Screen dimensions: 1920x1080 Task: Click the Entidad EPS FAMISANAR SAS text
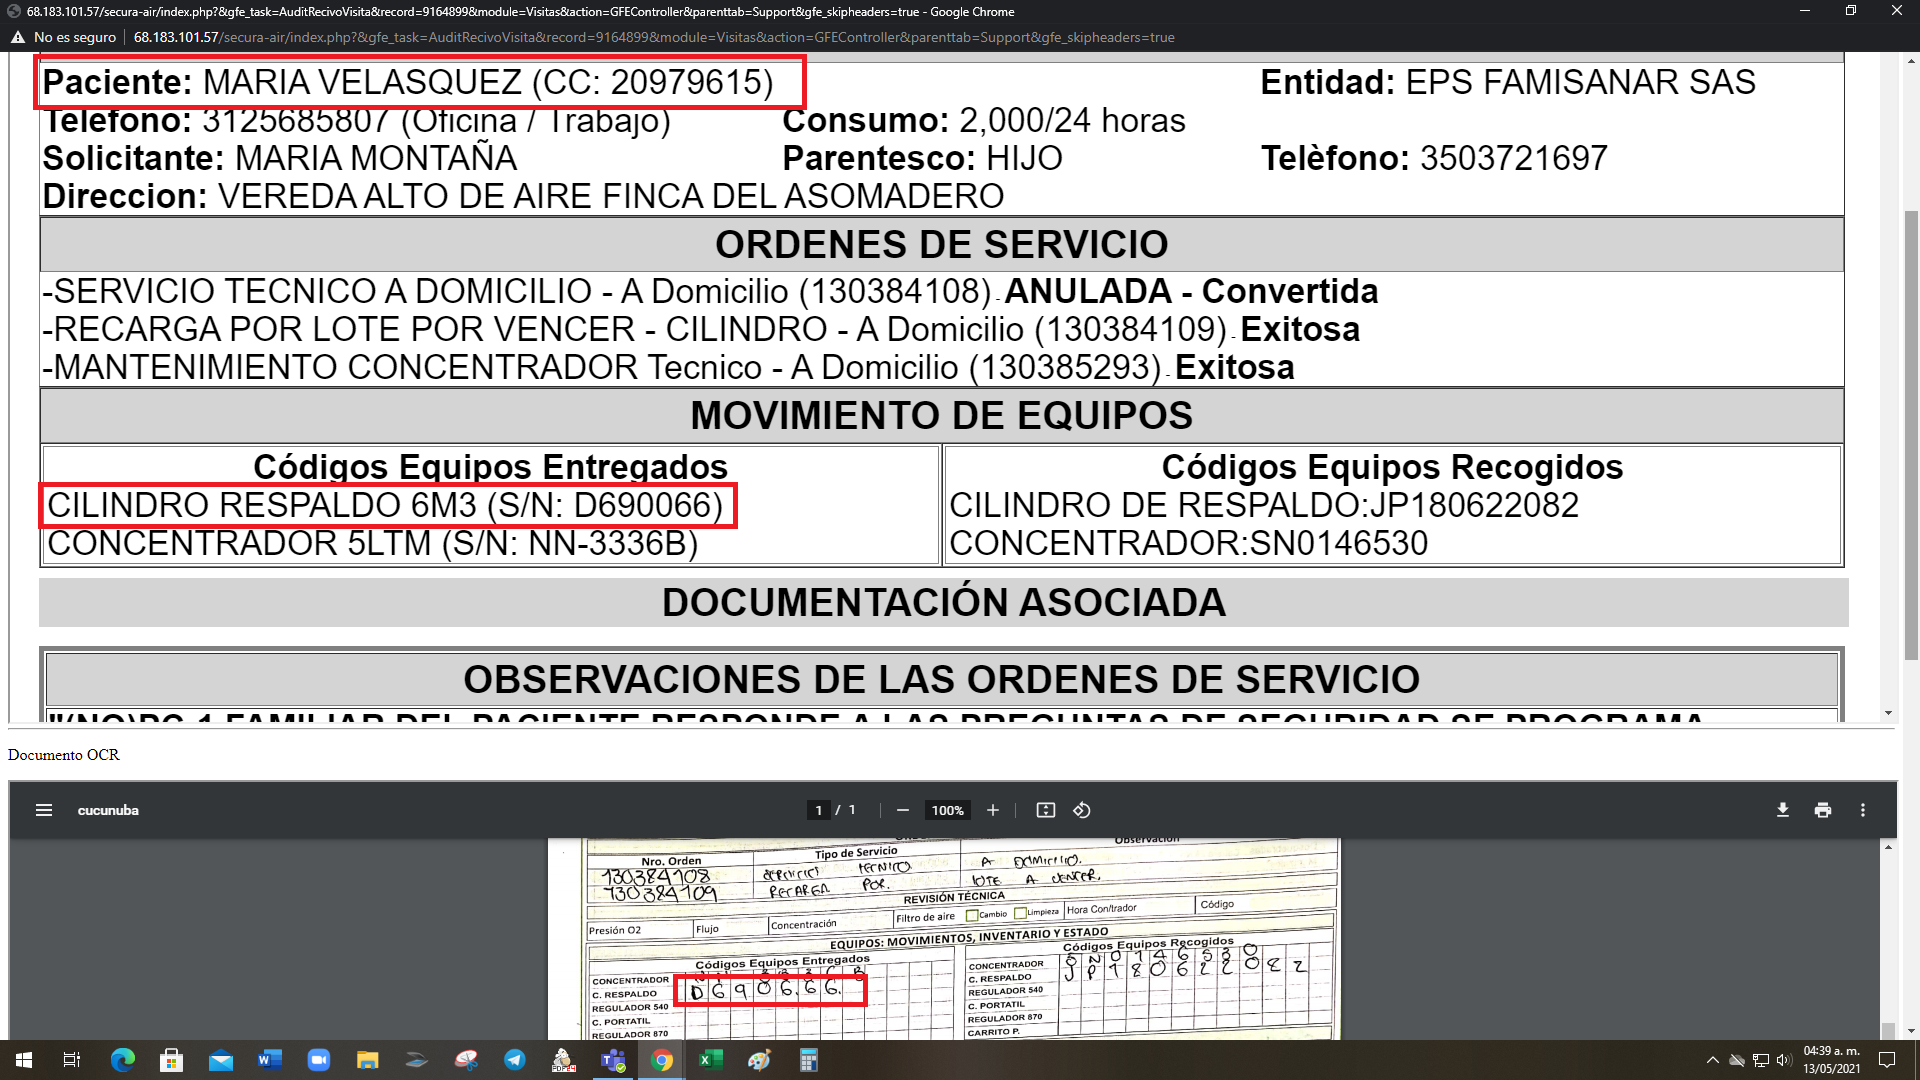click(x=1508, y=82)
